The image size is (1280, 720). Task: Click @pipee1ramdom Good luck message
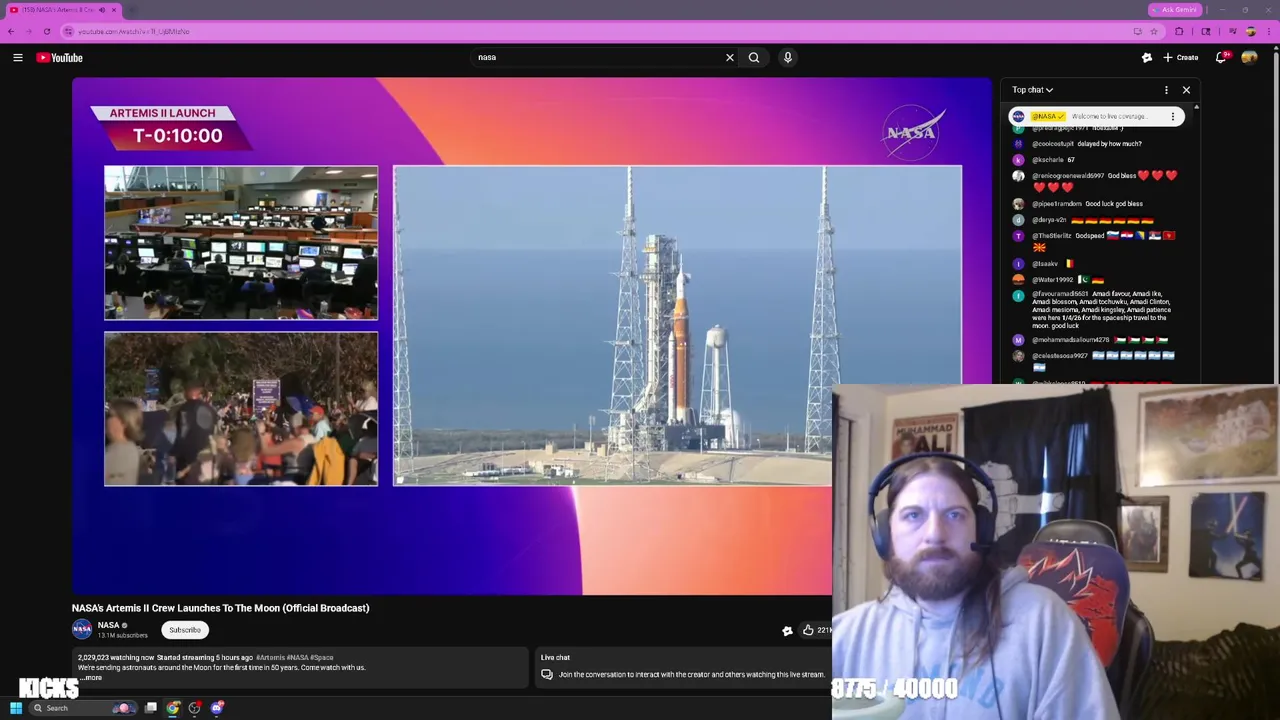(x=1087, y=204)
